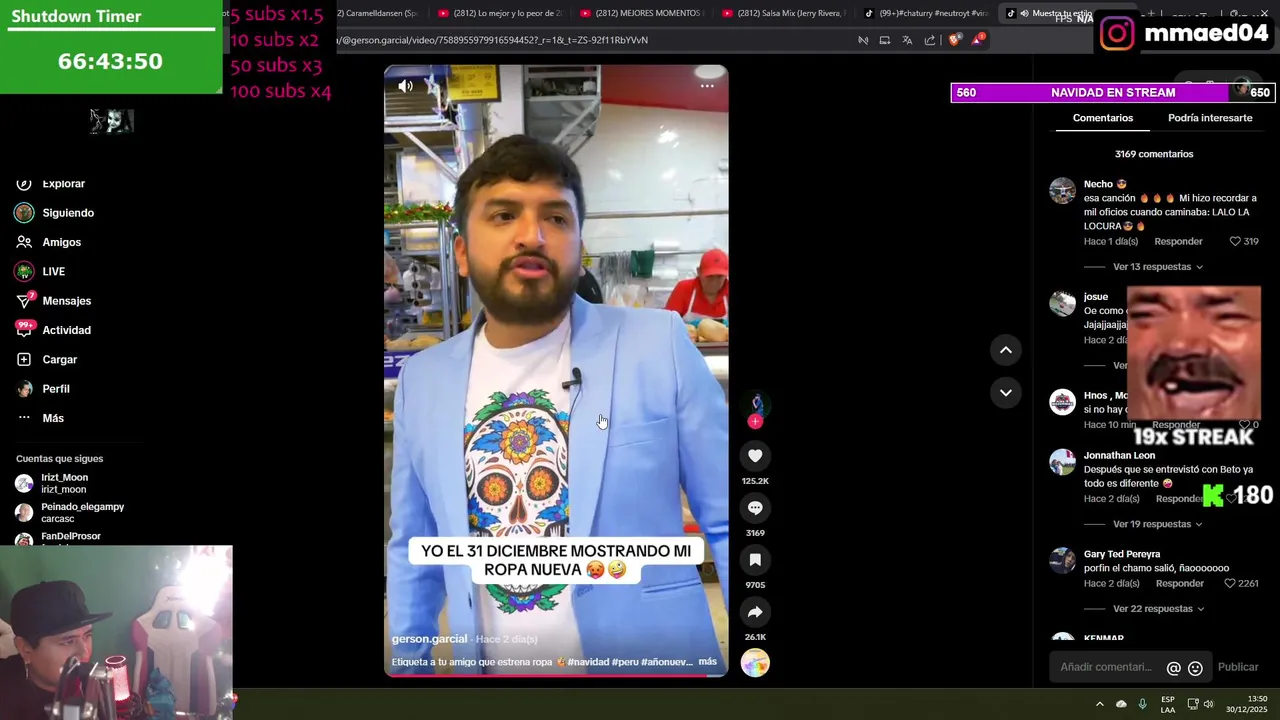This screenshot has height=720, width=1280.
Task: Click the microphone tray icon
Action: tap(1143, 704)
